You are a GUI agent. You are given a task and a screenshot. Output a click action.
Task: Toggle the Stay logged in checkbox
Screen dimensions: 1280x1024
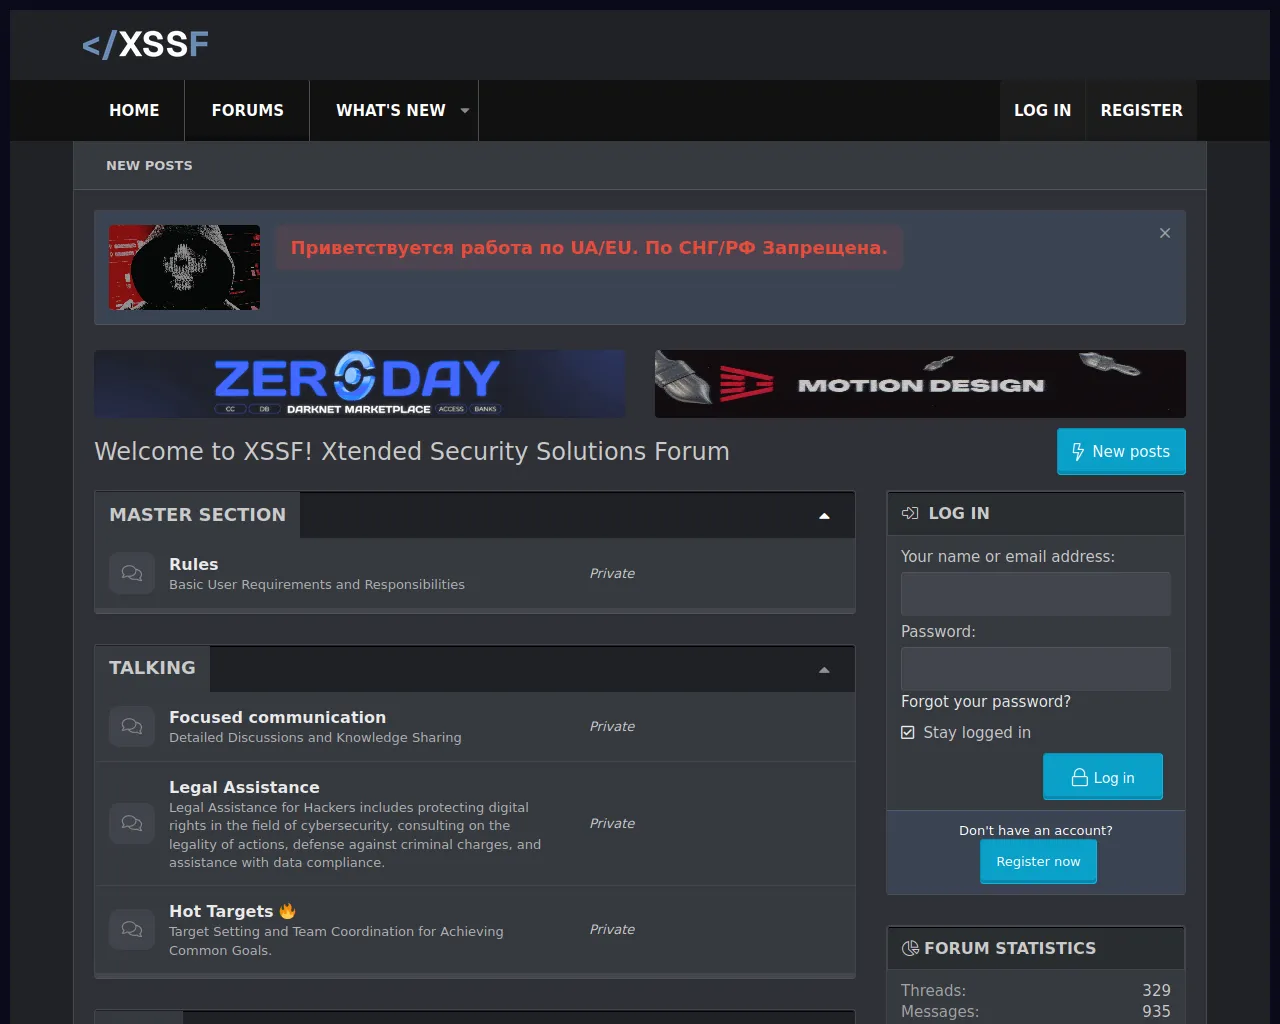[908, 732]
